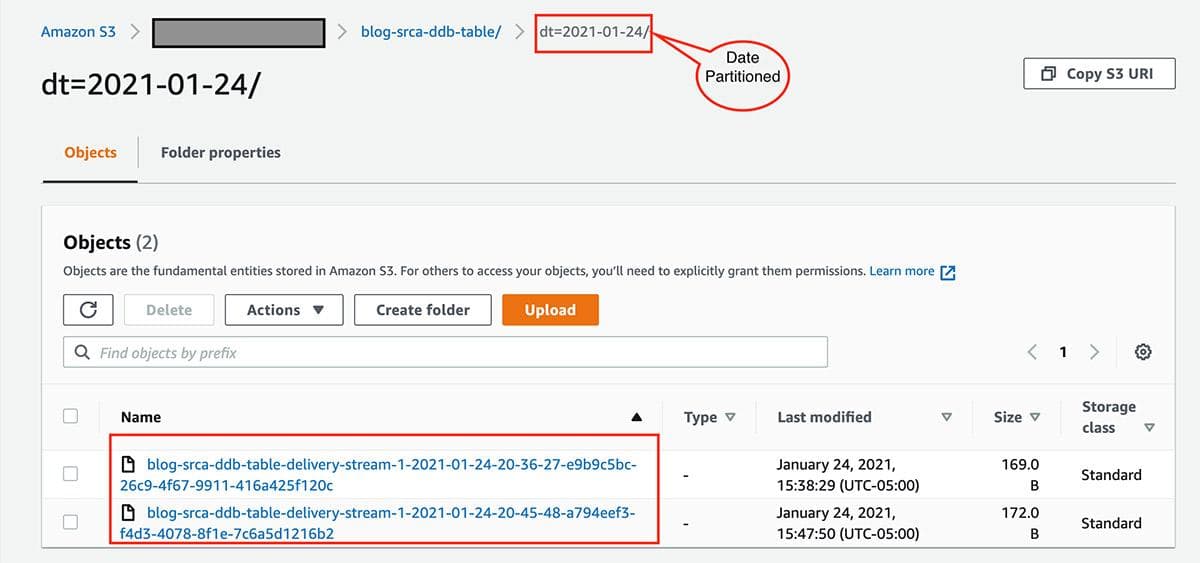Click the refresh objects icon button
The height and width of the screenshot is (563, 1200).
coord(88,310)
